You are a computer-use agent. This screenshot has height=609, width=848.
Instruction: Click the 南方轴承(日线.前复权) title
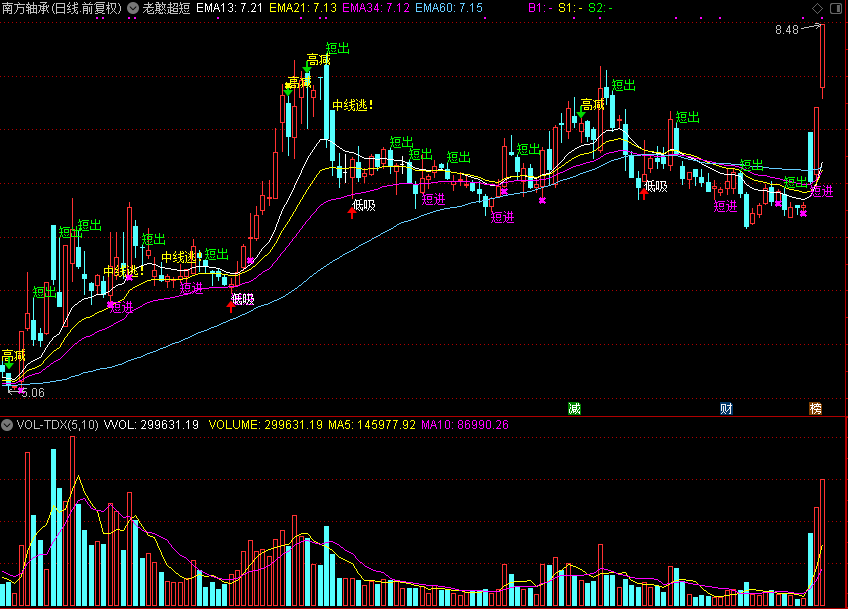tap(62, 8)
